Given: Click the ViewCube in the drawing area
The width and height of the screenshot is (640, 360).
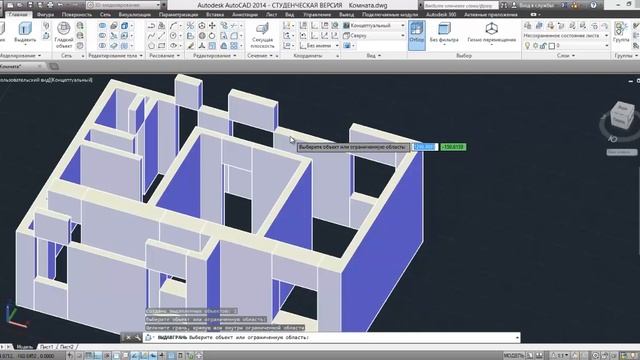Looking at the screenshot, I should tap(623, 115).
